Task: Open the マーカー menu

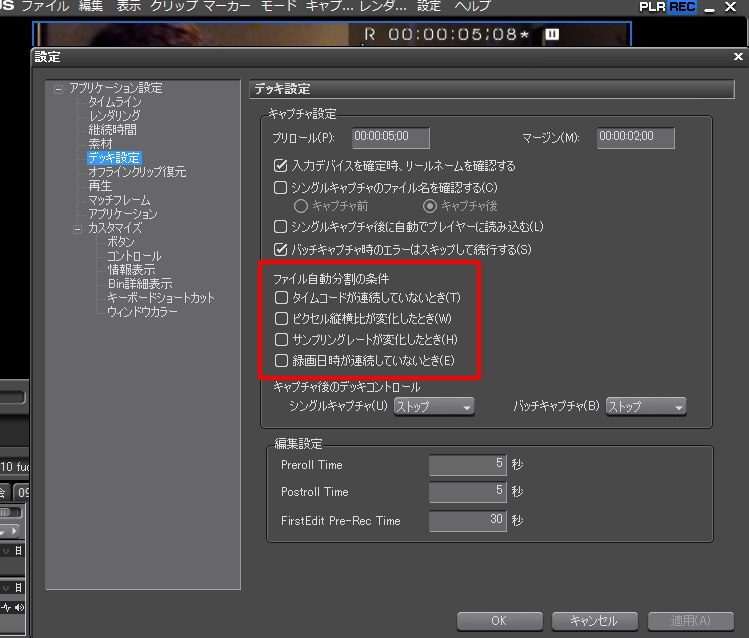Action: tap(226, 6)
